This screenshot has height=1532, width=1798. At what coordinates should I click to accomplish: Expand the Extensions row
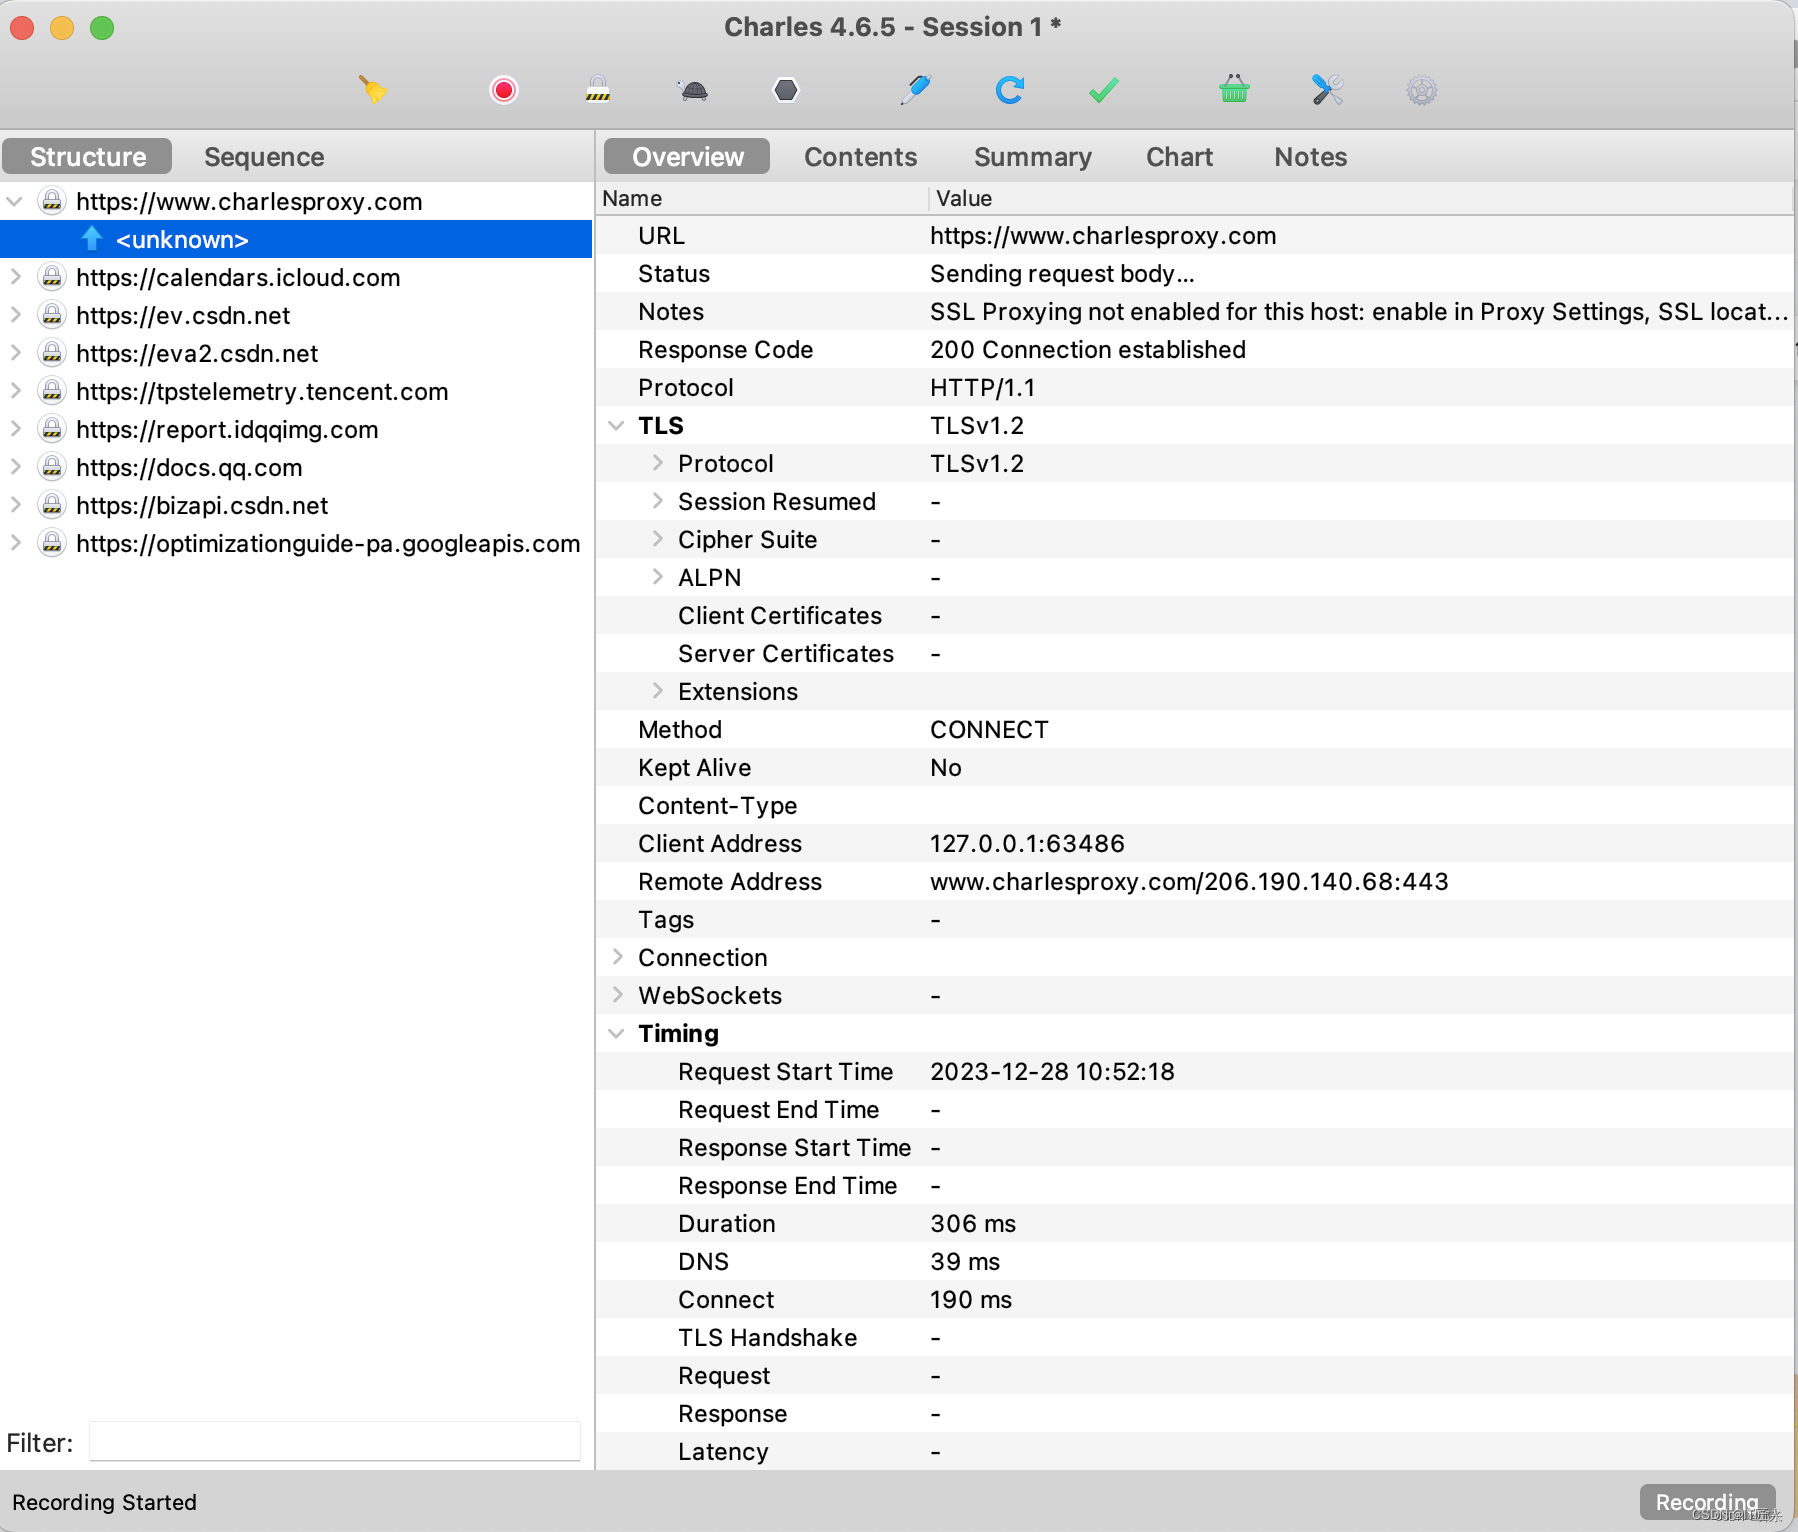[657, 691]
